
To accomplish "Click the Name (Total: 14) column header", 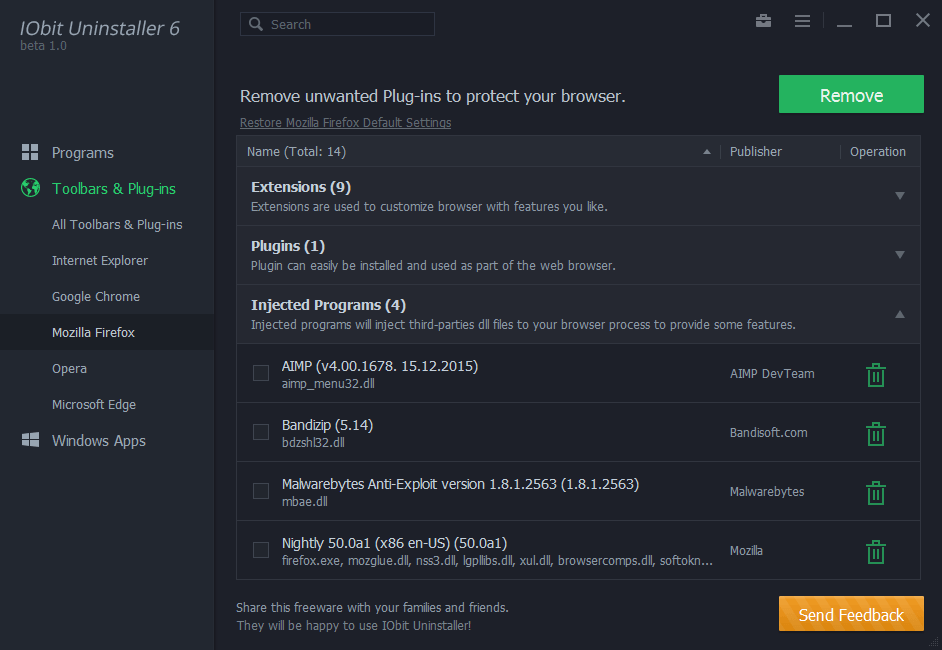I will 296,152.
